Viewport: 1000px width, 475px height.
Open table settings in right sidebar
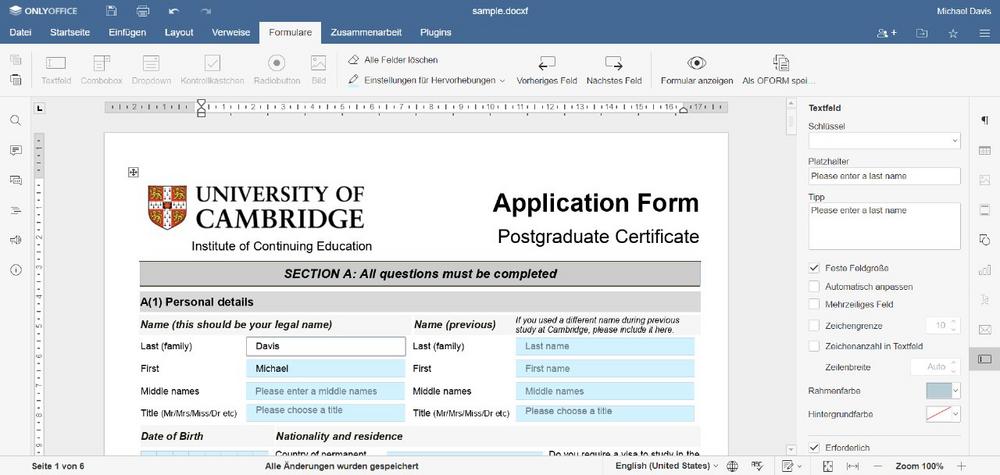[x=984, y=150]
